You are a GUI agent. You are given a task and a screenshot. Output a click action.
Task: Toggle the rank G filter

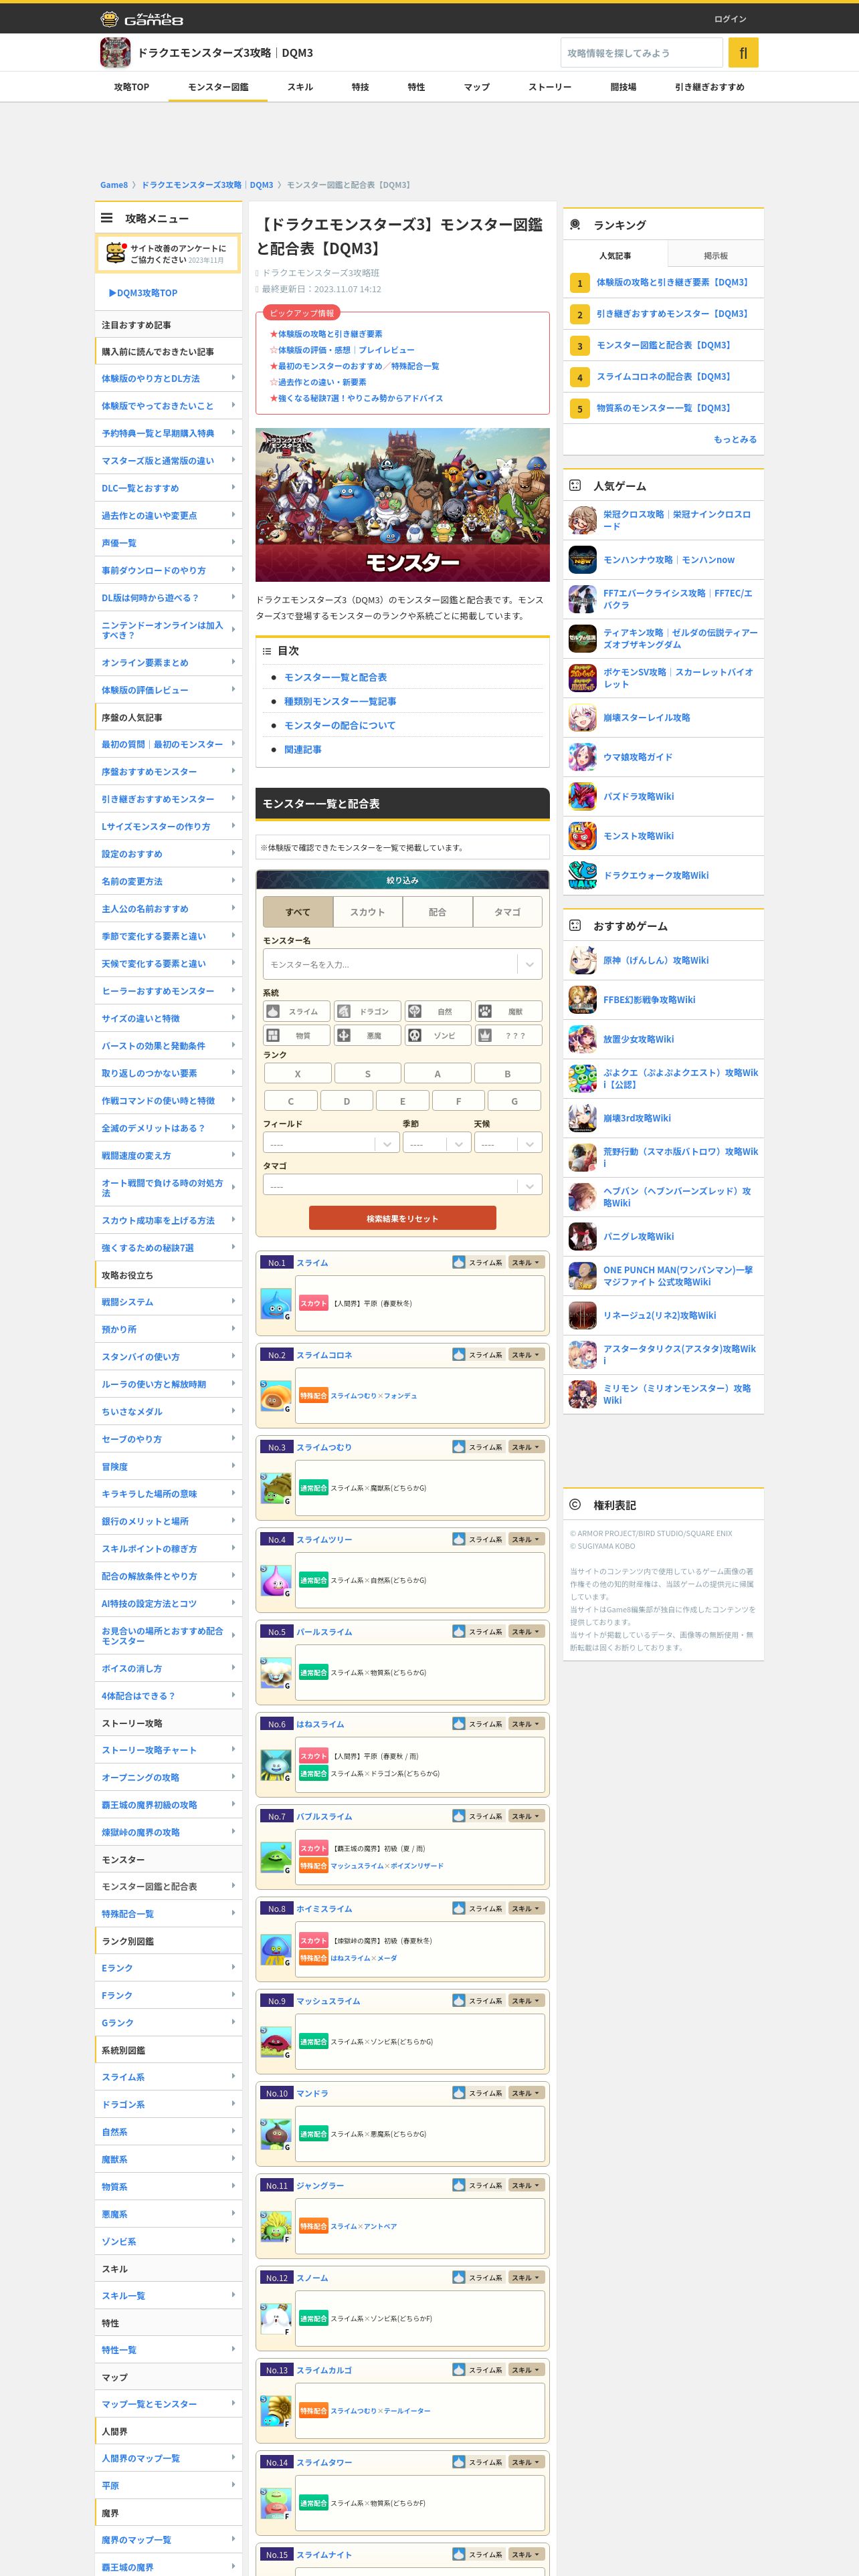(514, 1101)
